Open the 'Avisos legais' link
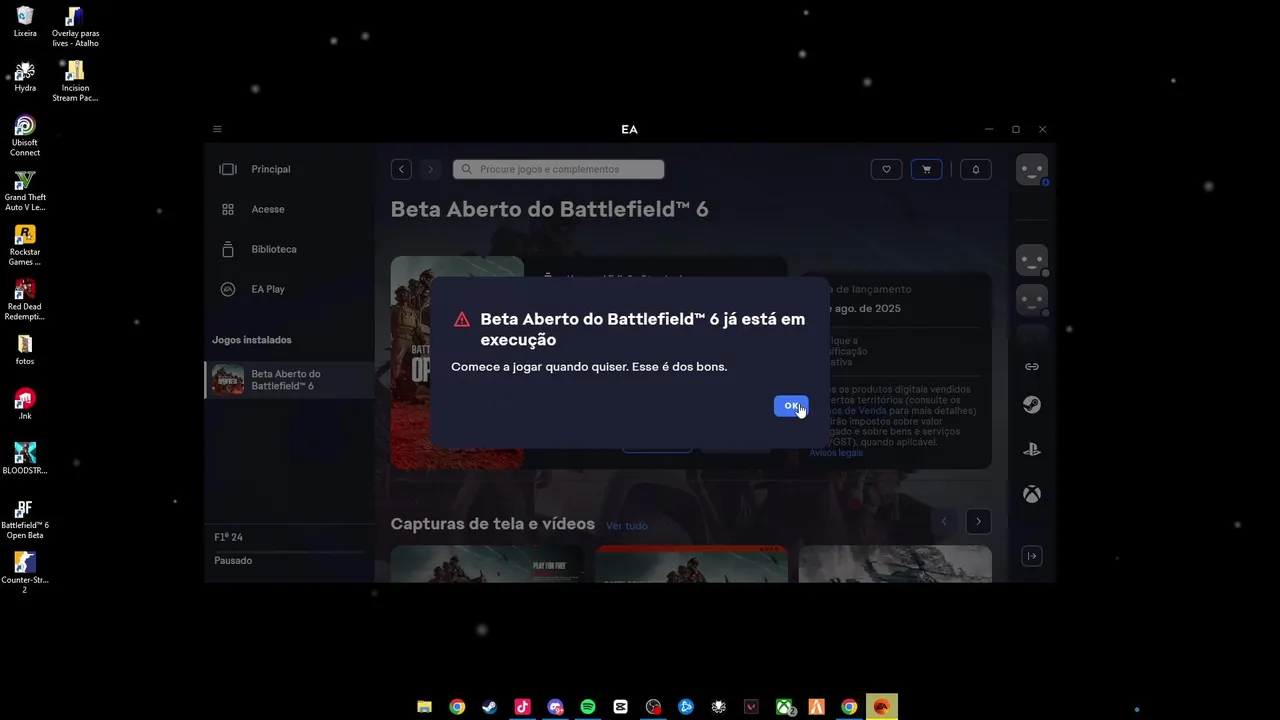 [x=836, y=453]
